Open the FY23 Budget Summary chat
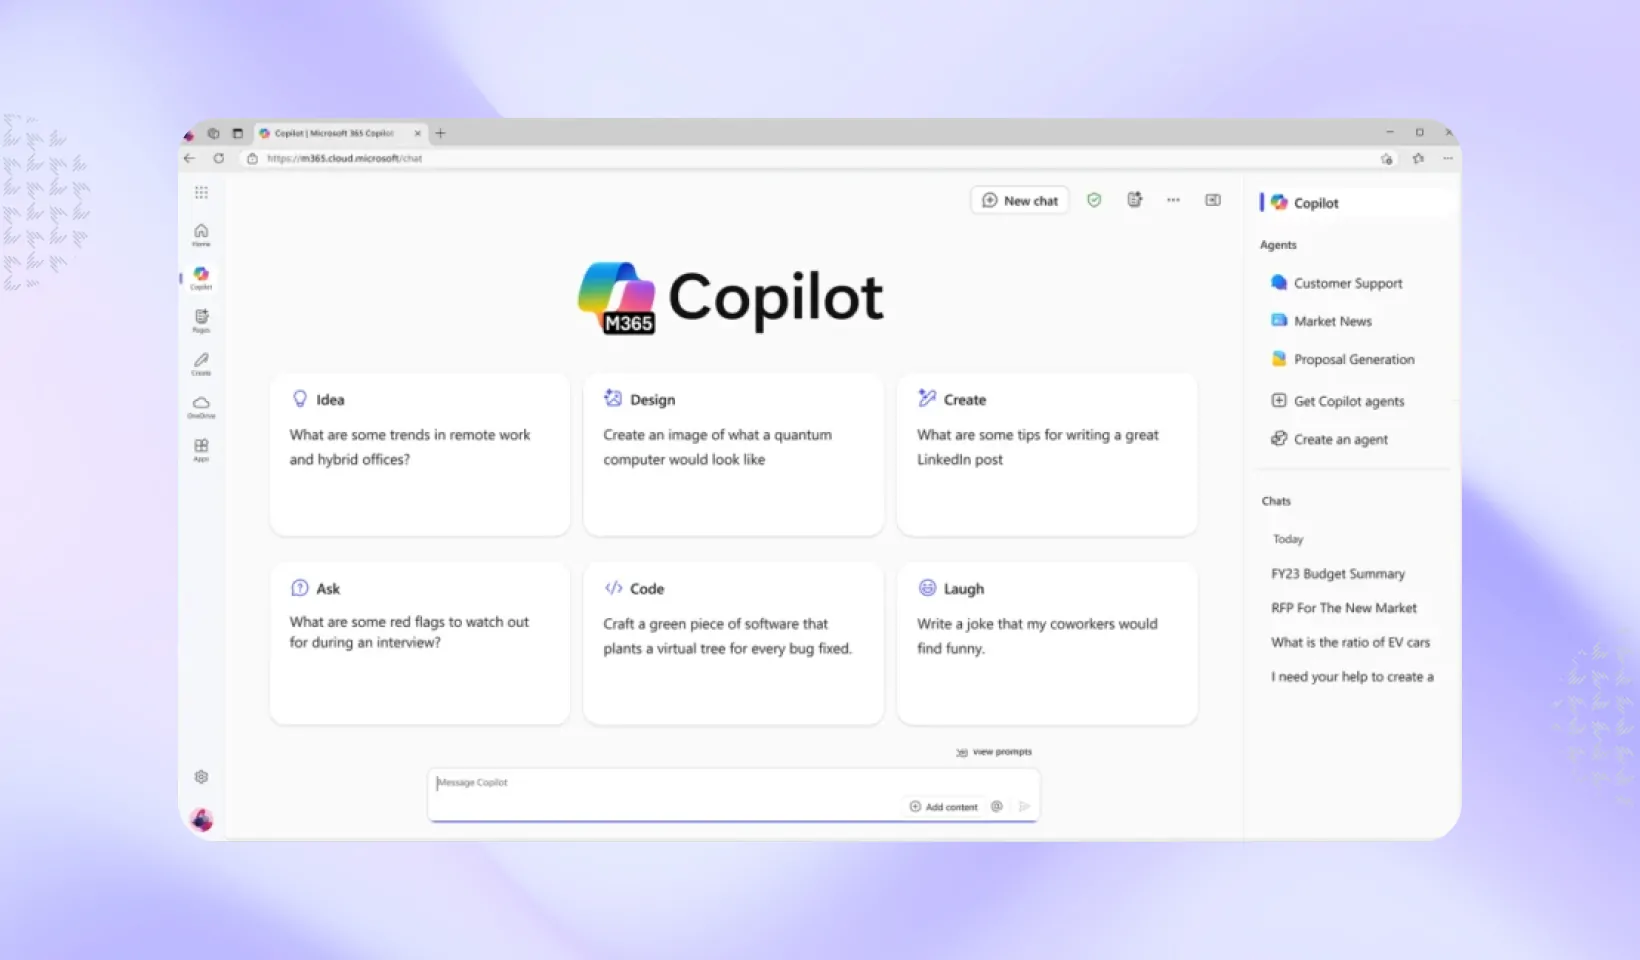Viewport: 1640px width, 960px height. pos(1338,573)
